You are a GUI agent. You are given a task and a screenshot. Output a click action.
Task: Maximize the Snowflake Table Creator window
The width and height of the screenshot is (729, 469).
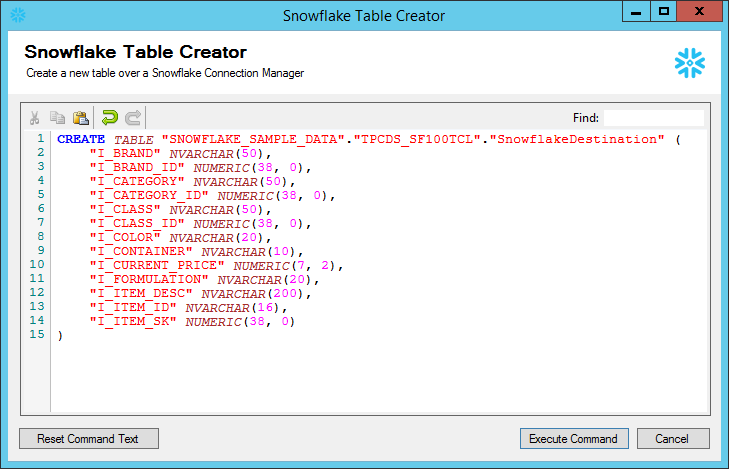point(663,12)
